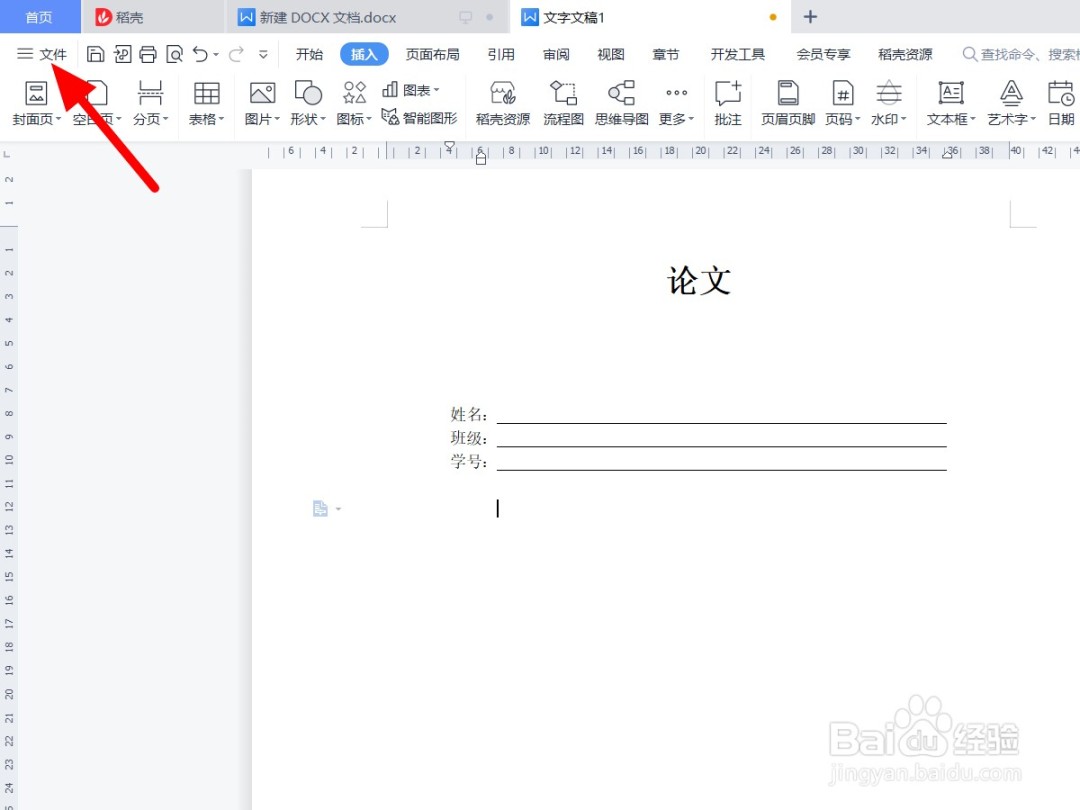
Task: Expand the 水印 dropdown arrow
Action: 903,119
